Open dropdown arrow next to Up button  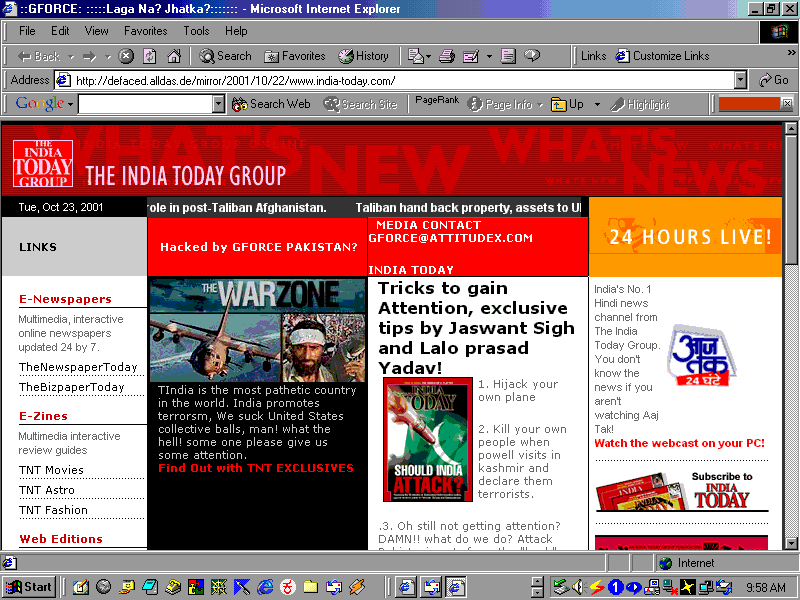pyautogui.click(x=597, y=105)
